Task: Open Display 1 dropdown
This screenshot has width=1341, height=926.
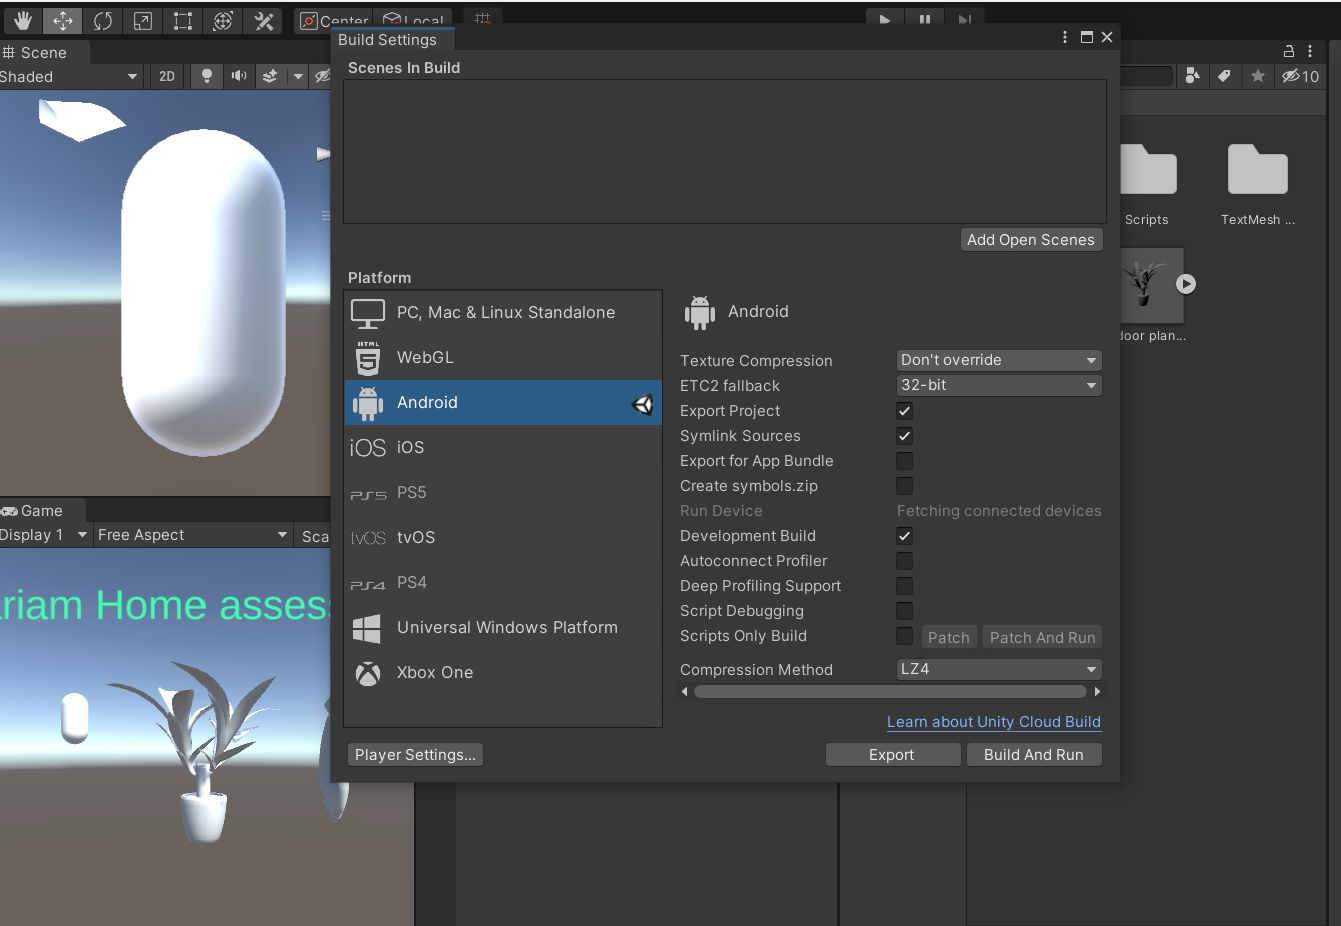Action: click(44, 535)
